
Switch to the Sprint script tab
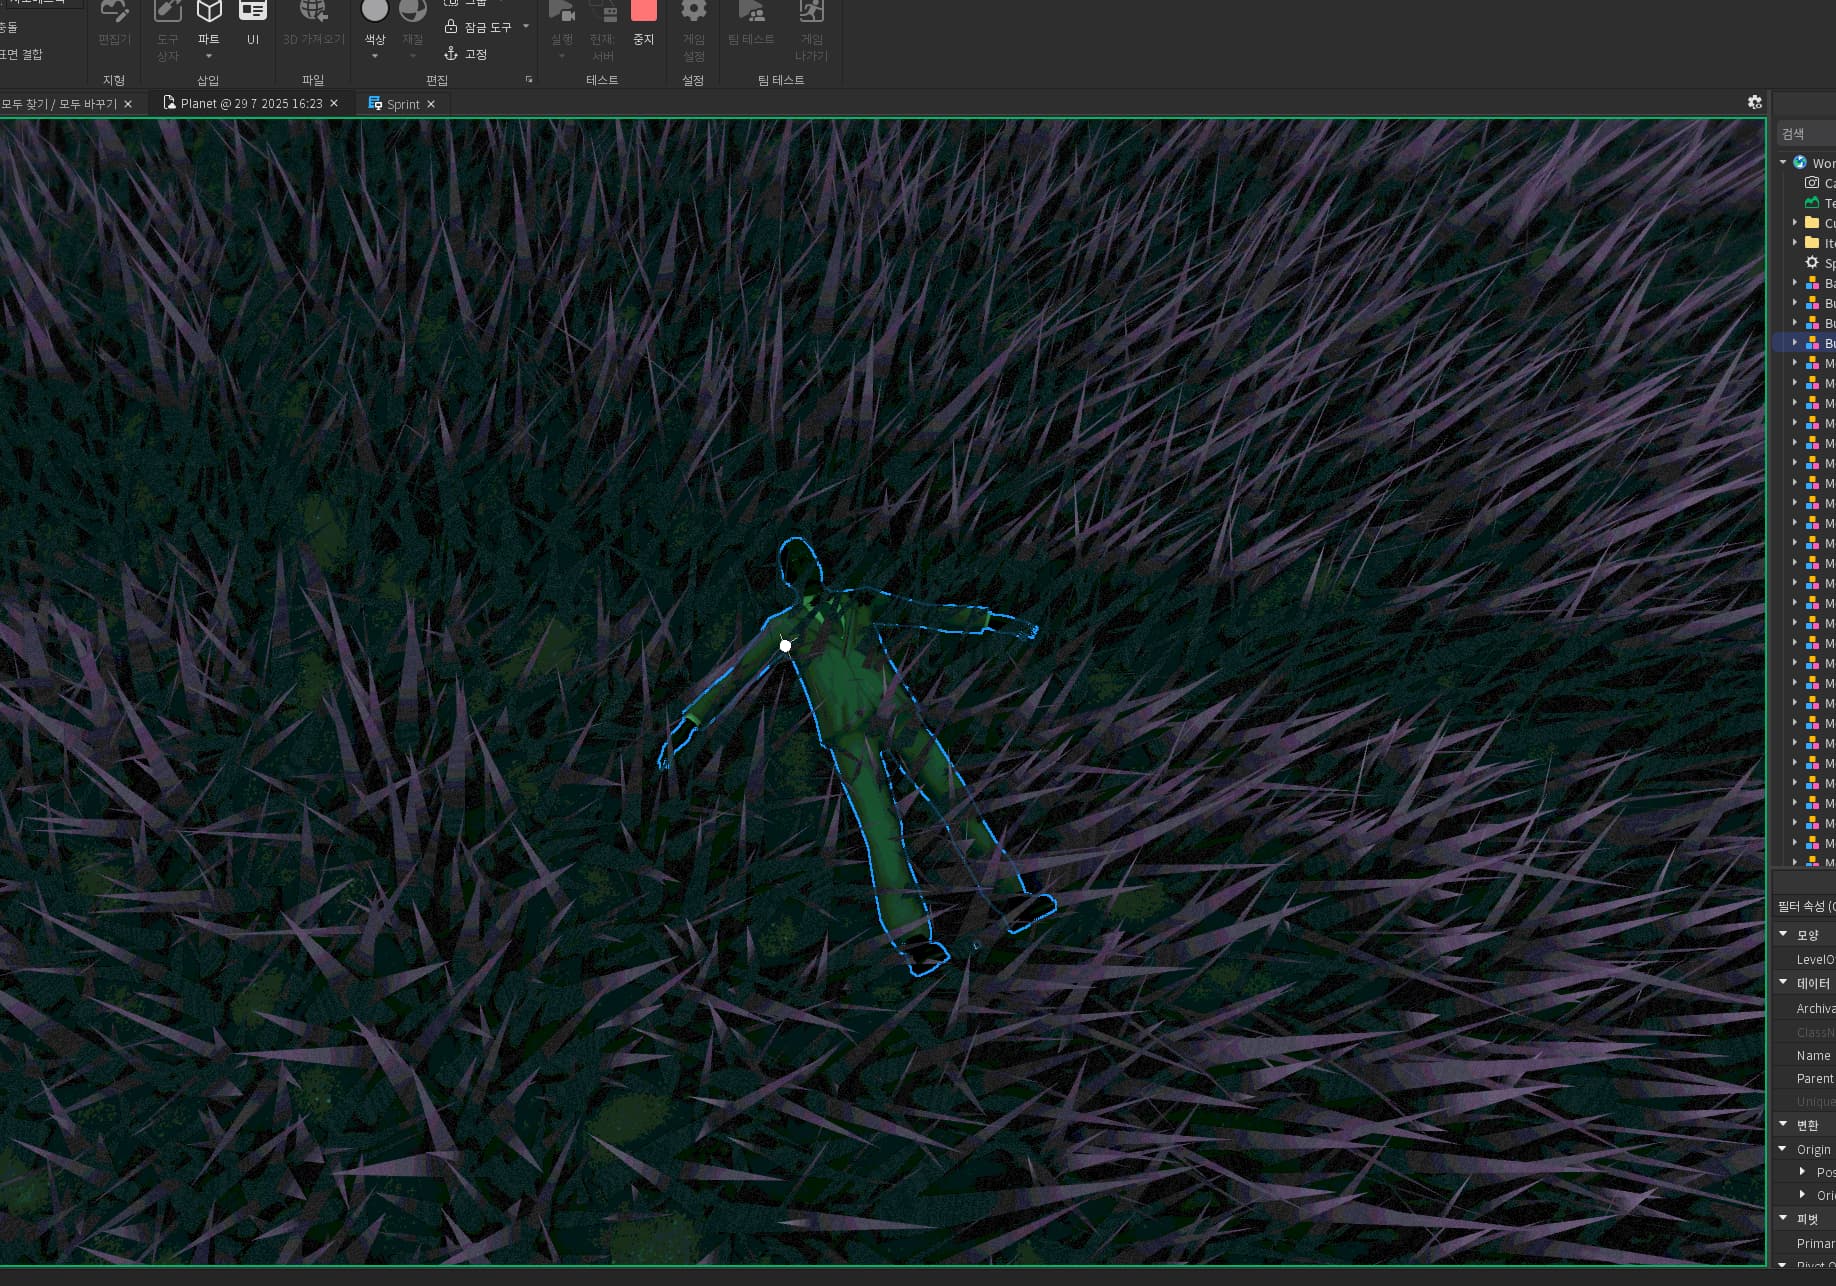[402, 104]
